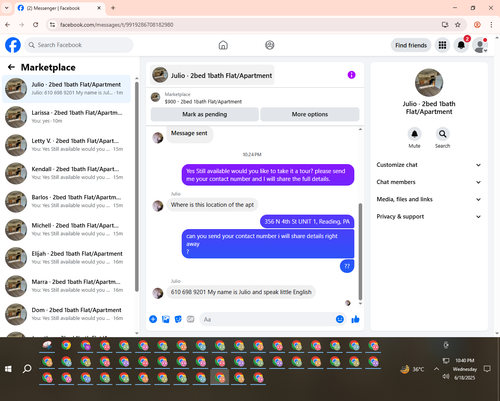Send a thumbs-up like
This screenshot has width=500, height=401.
coord(355,319)
